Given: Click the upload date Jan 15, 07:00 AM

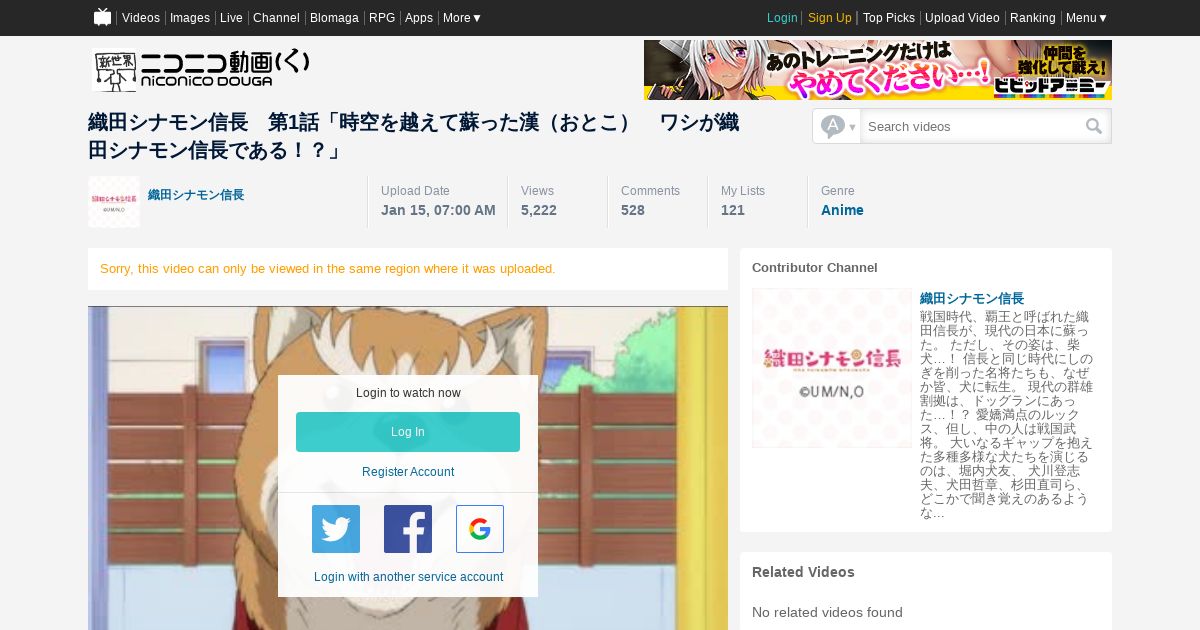Looking at the screenshot, I should pos(438,210).
